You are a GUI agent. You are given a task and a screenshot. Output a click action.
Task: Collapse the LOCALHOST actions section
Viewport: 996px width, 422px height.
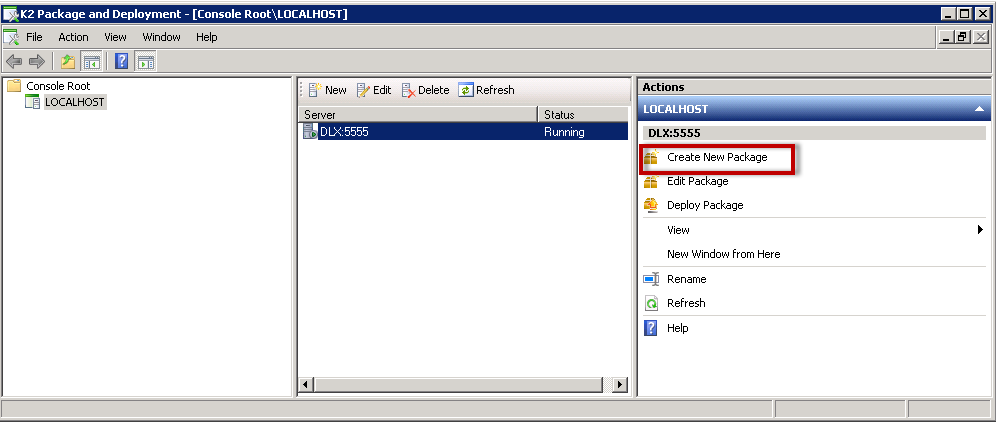point(979,109)
